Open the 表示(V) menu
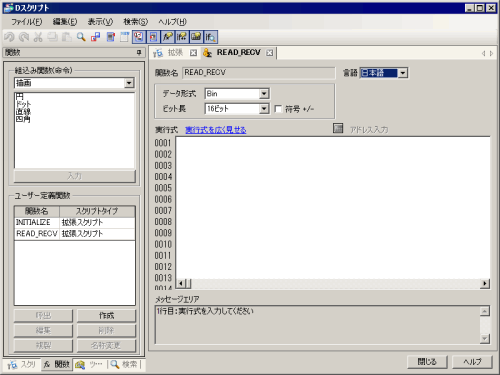The width and height of the screenshot is (500, 375). 100,22
